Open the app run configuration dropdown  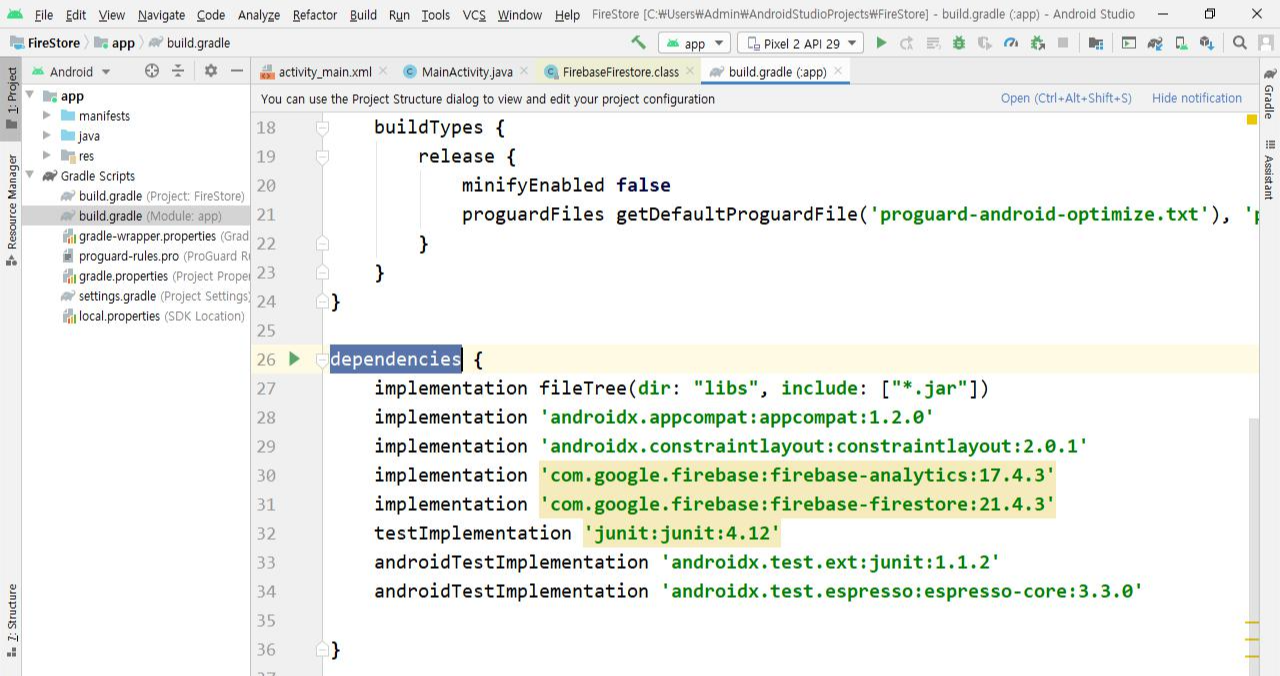click(694, 43)
